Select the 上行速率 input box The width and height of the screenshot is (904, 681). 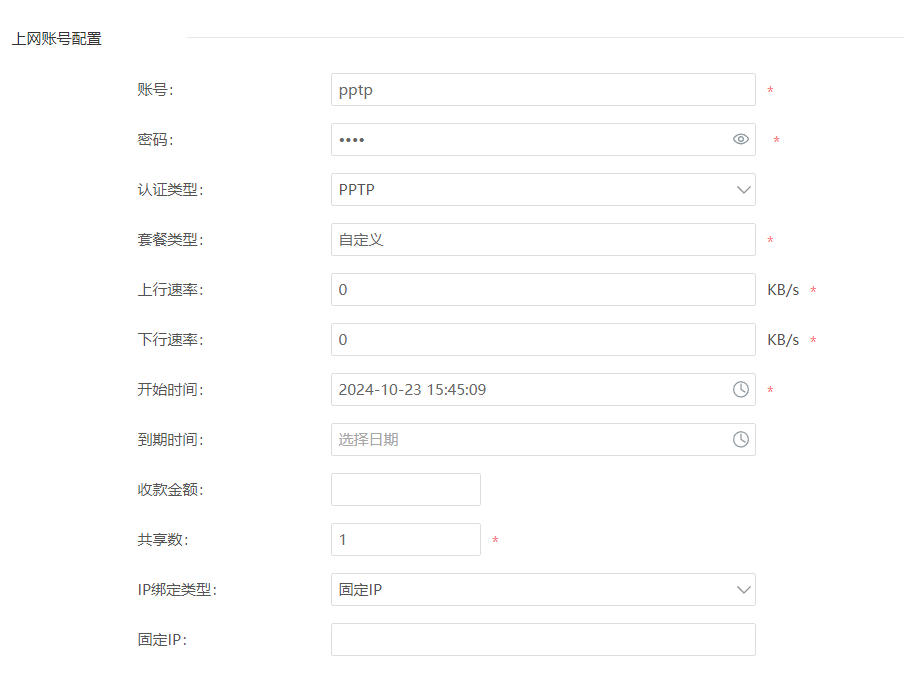[543, 289]
